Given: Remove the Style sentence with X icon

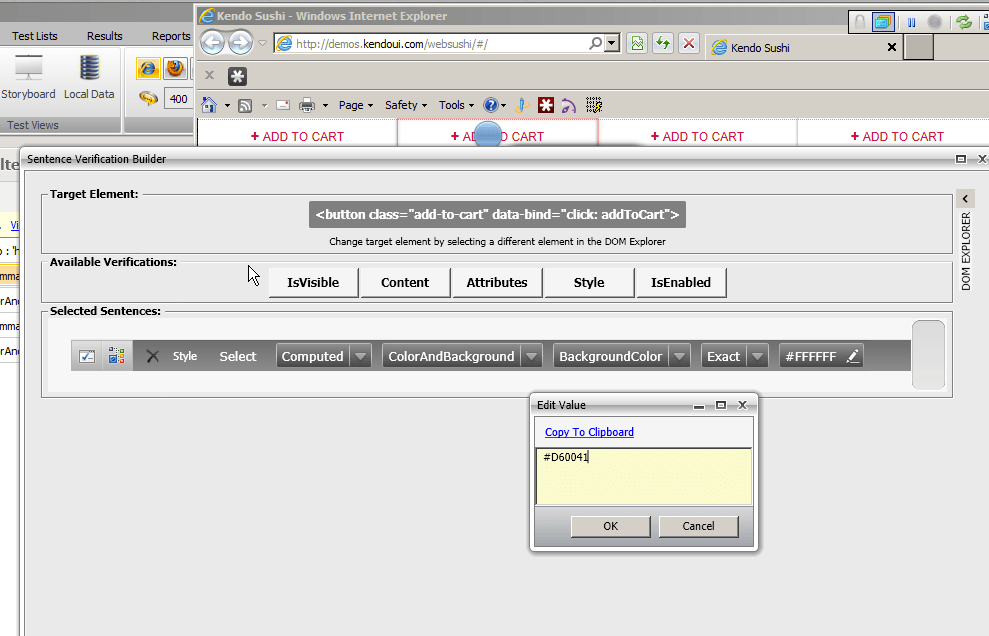Looking at the screenshot, I should point(153,356).
